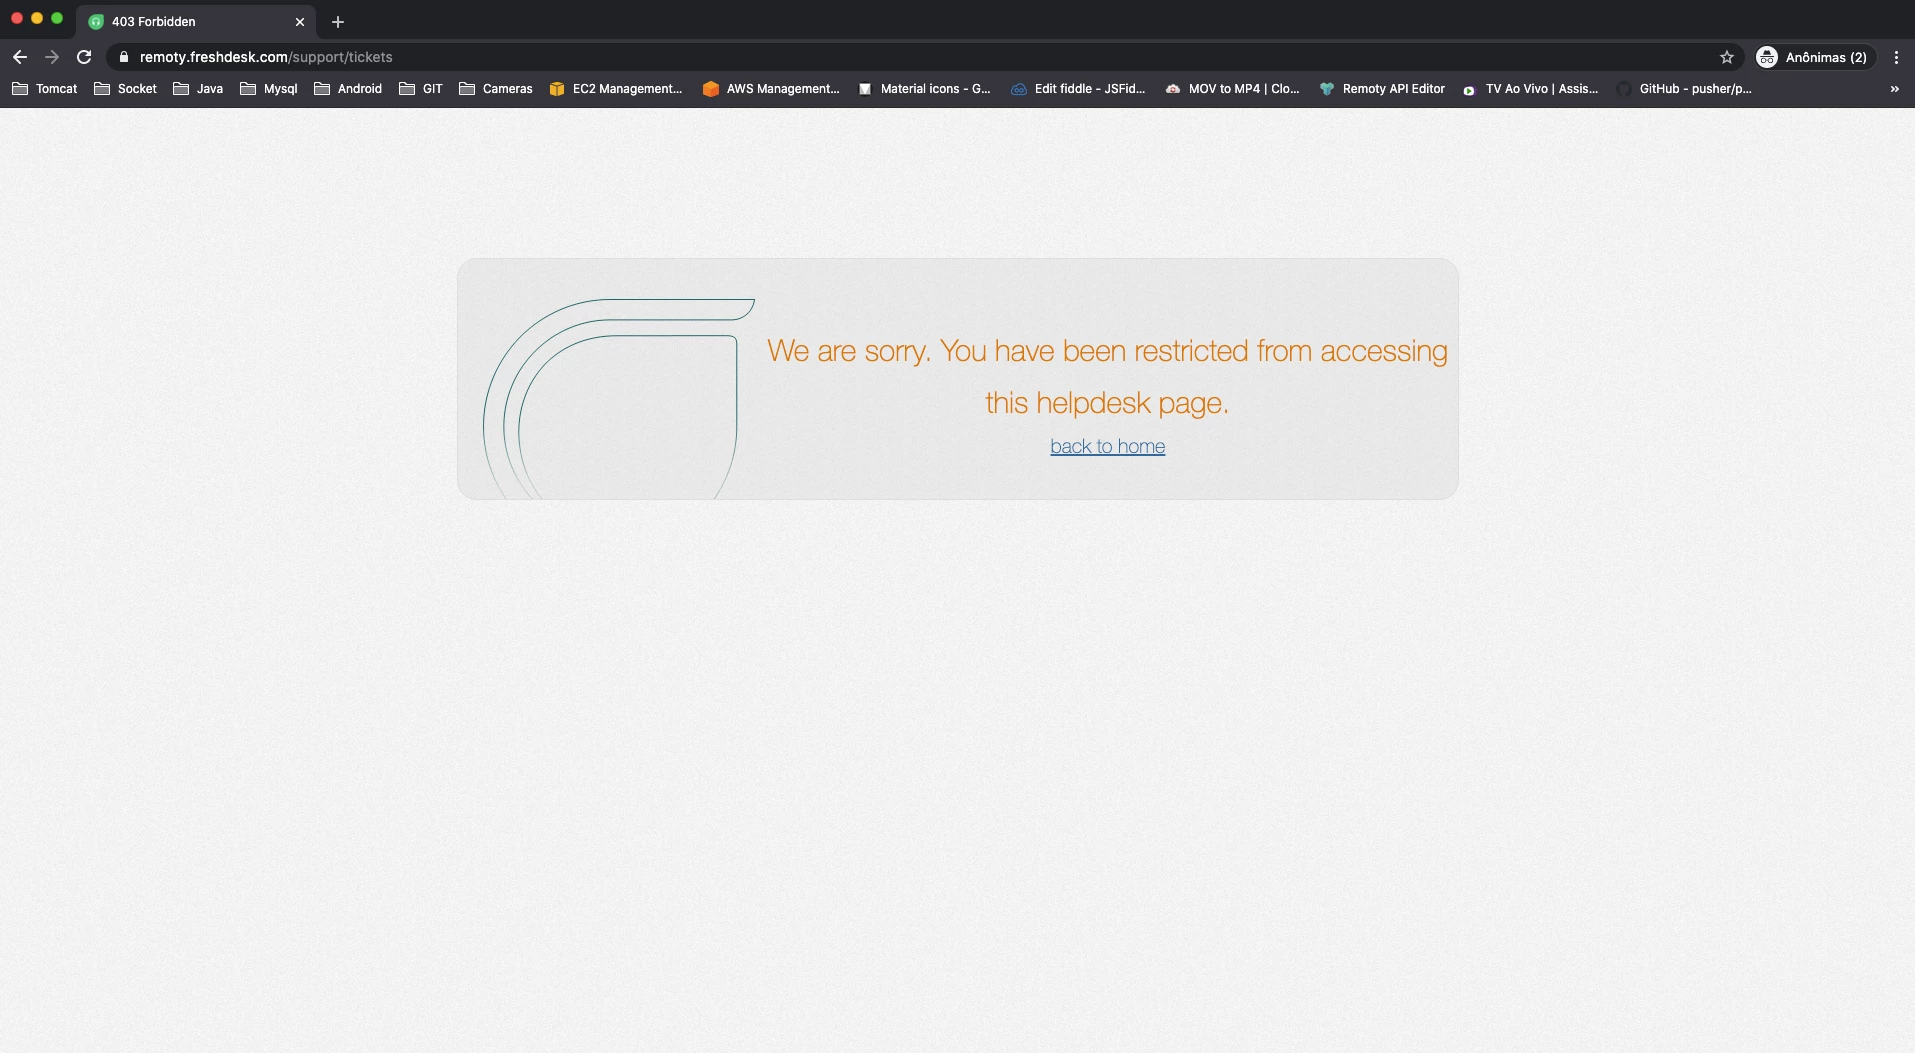Open the EC2 Management bookmark
Screen dimensions: 1915x1053
[x=616, y=89]
